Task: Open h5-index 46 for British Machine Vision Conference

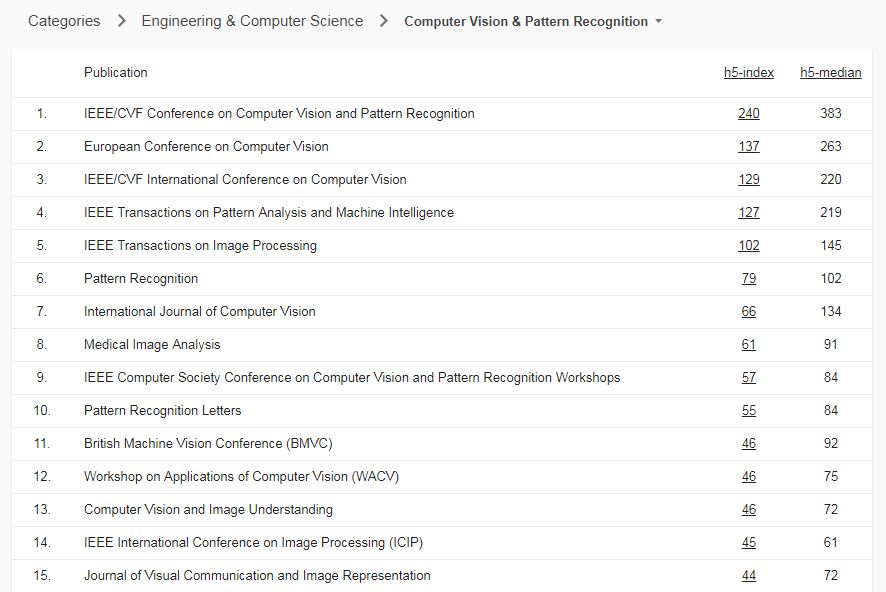Action: [749, 444]
